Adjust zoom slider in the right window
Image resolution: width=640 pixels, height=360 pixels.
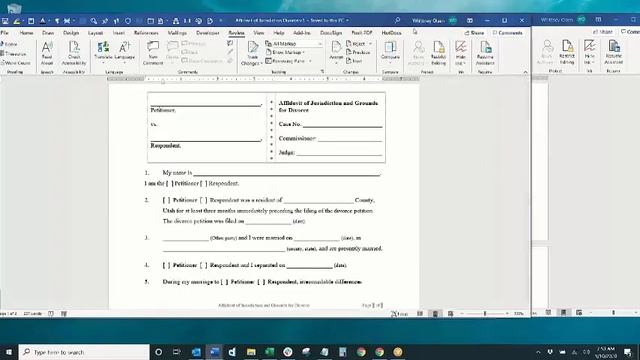(x=613, y=313)
